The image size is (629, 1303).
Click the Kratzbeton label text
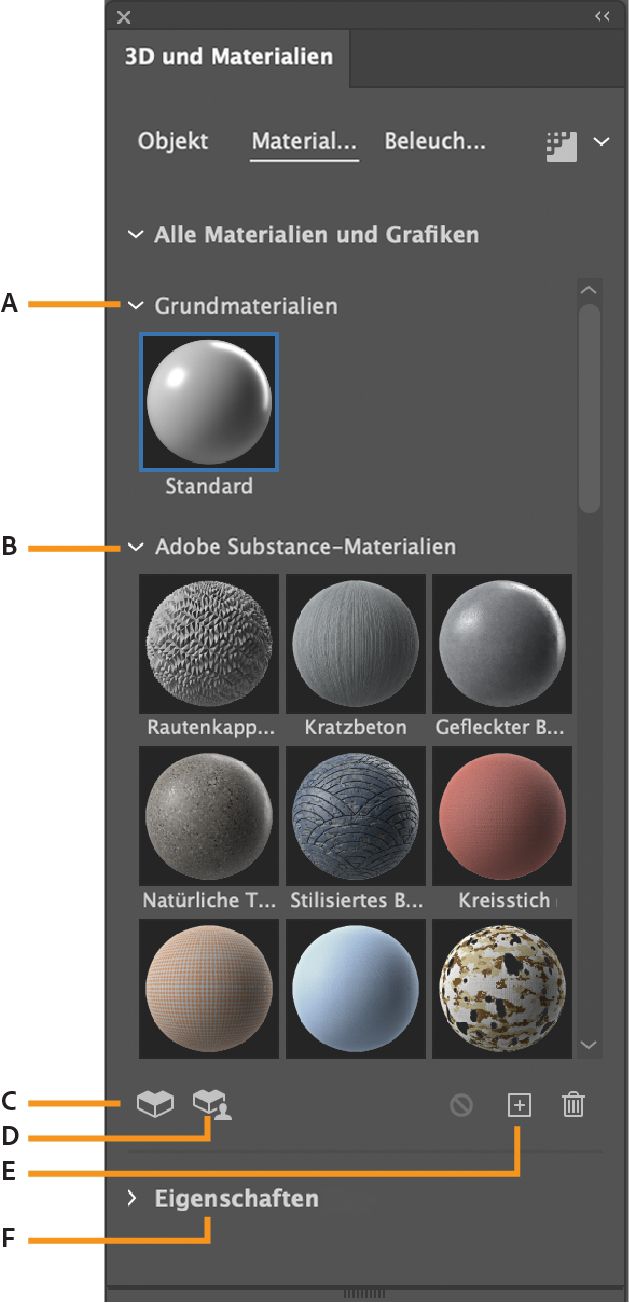(356, 728)
